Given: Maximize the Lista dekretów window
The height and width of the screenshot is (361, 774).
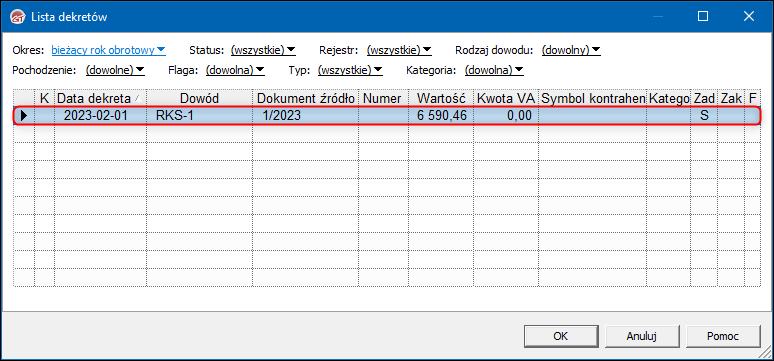Looking at the screenshot, I should click(703, 17).
